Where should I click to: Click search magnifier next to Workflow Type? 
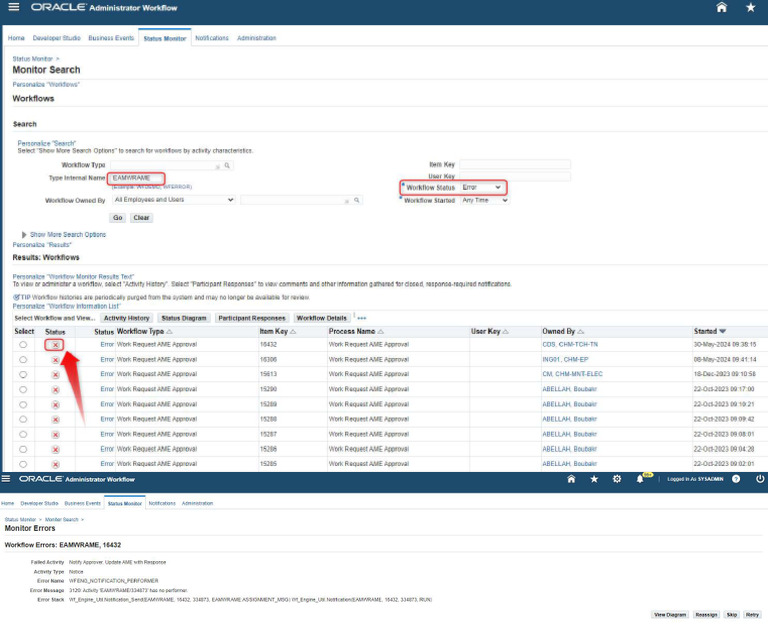click(x=228, y=165)
